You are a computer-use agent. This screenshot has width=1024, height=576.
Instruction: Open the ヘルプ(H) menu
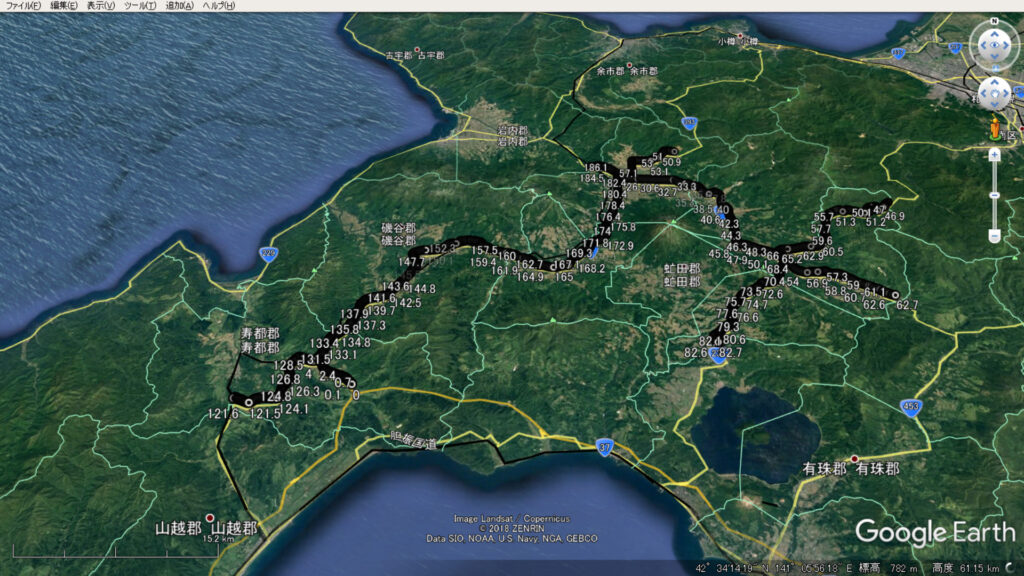click(x=218, y=6)
